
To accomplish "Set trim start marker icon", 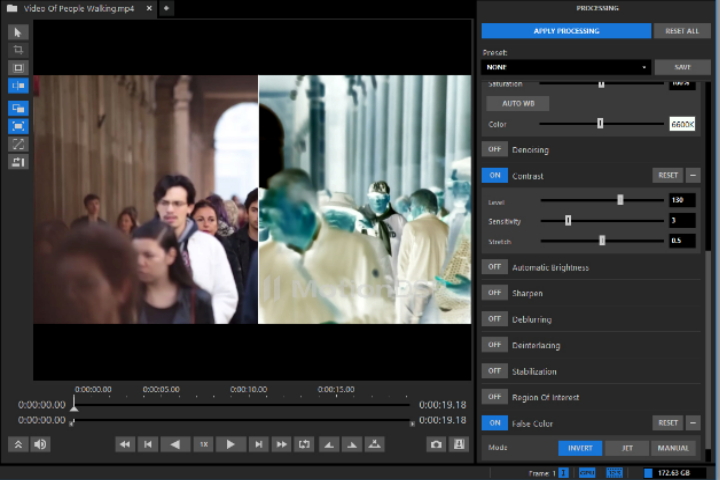I will point(329,444).
